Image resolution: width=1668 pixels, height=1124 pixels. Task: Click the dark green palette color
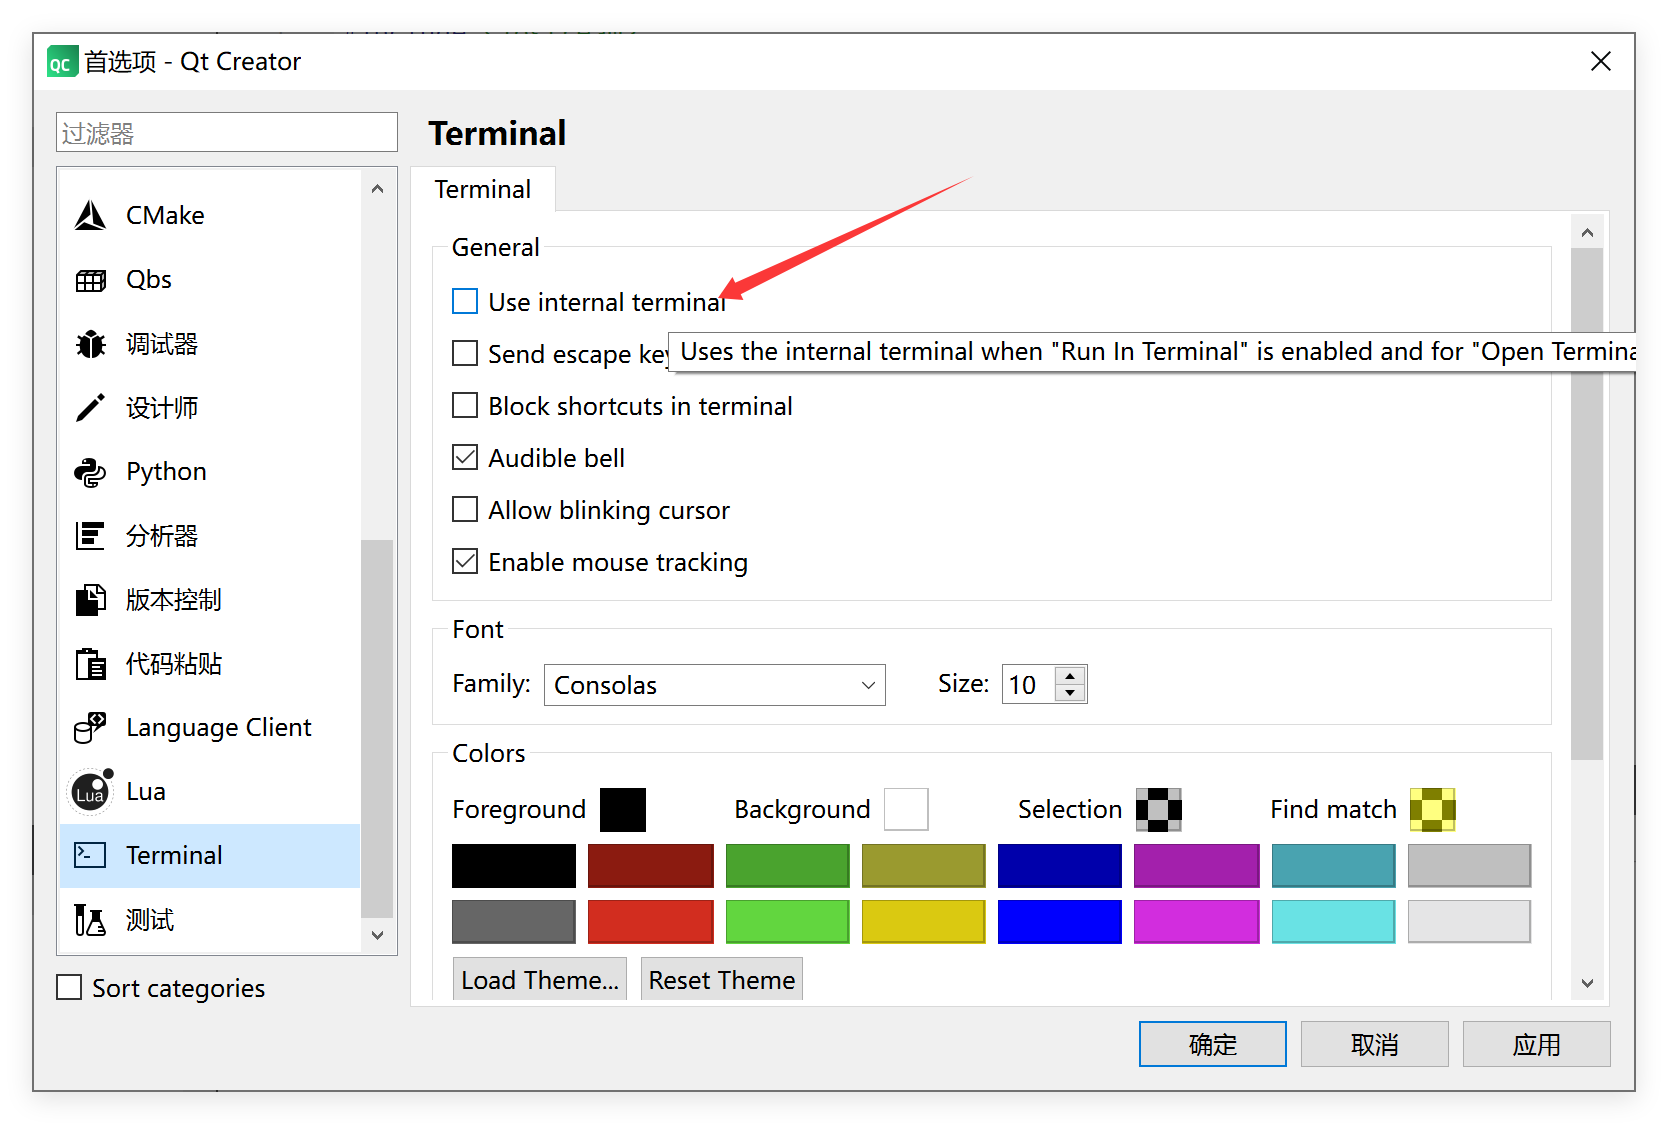[x=787, y=866]
